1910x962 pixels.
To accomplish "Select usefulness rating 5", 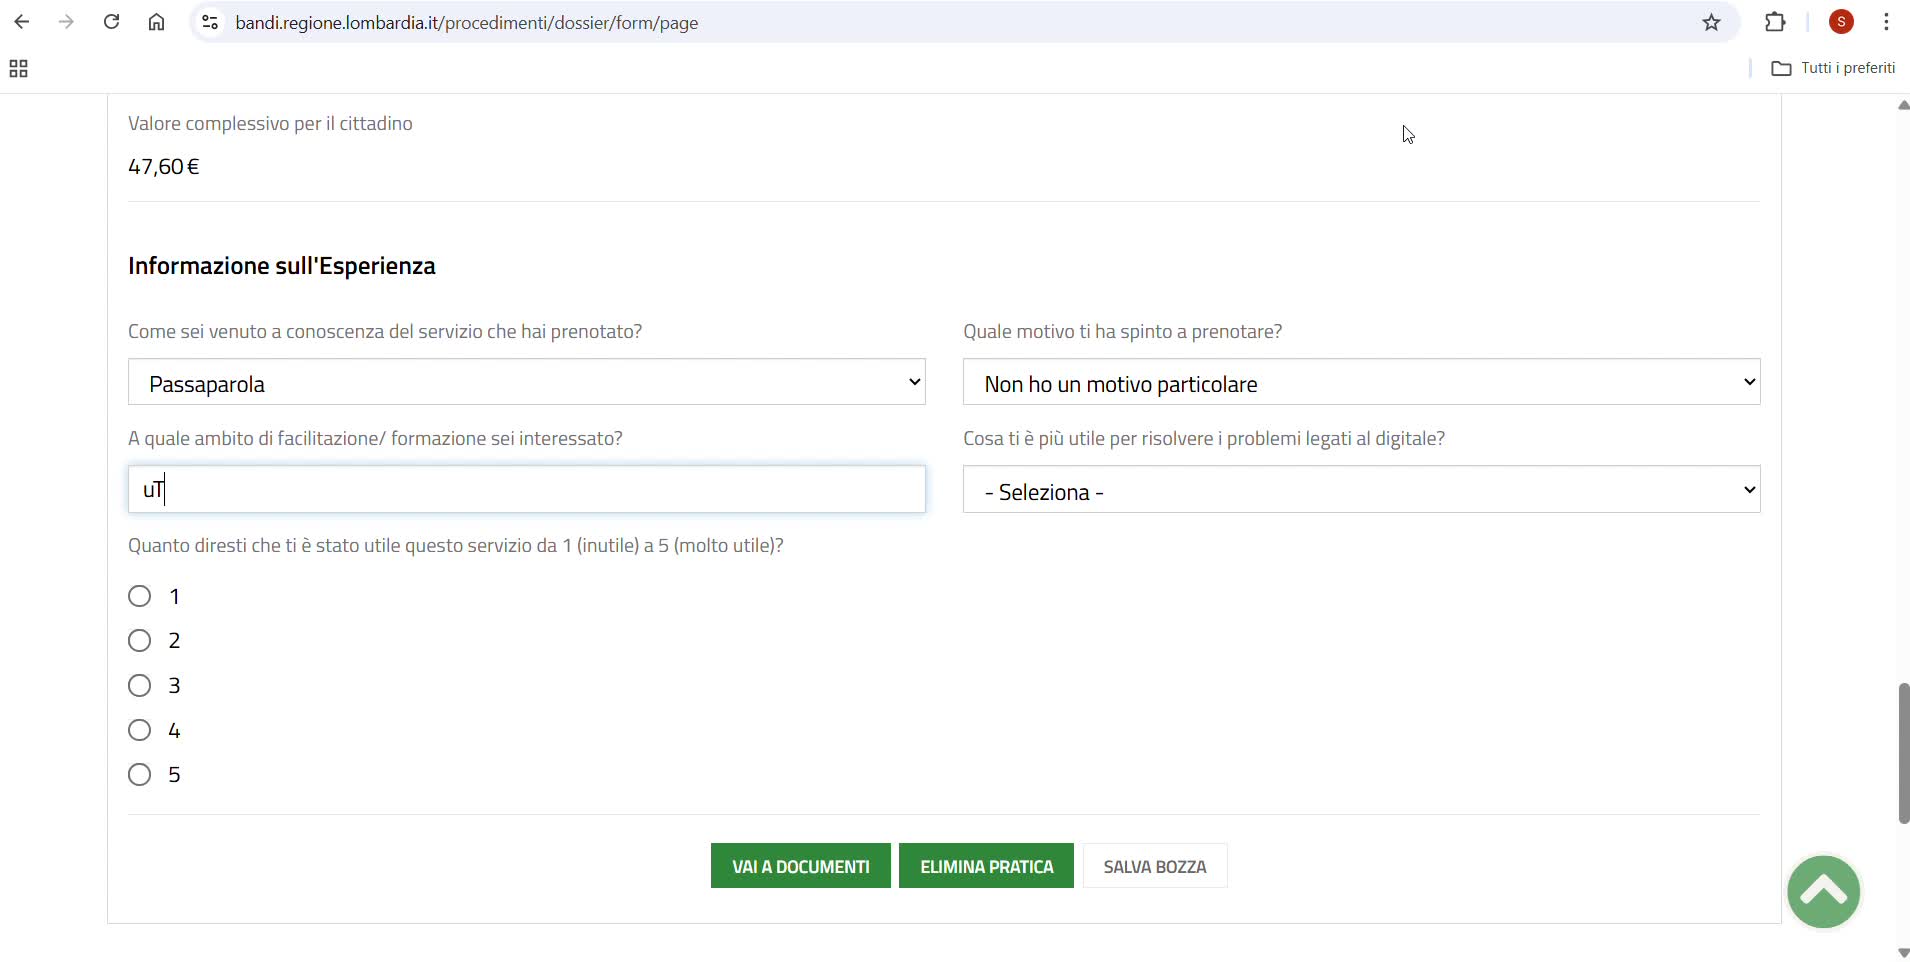I will pyautogui.click(x=140, y=775).
